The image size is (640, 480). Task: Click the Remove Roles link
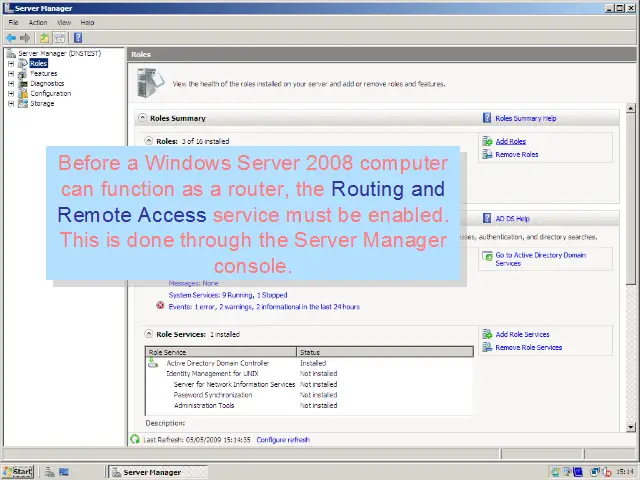coord(517,155)
